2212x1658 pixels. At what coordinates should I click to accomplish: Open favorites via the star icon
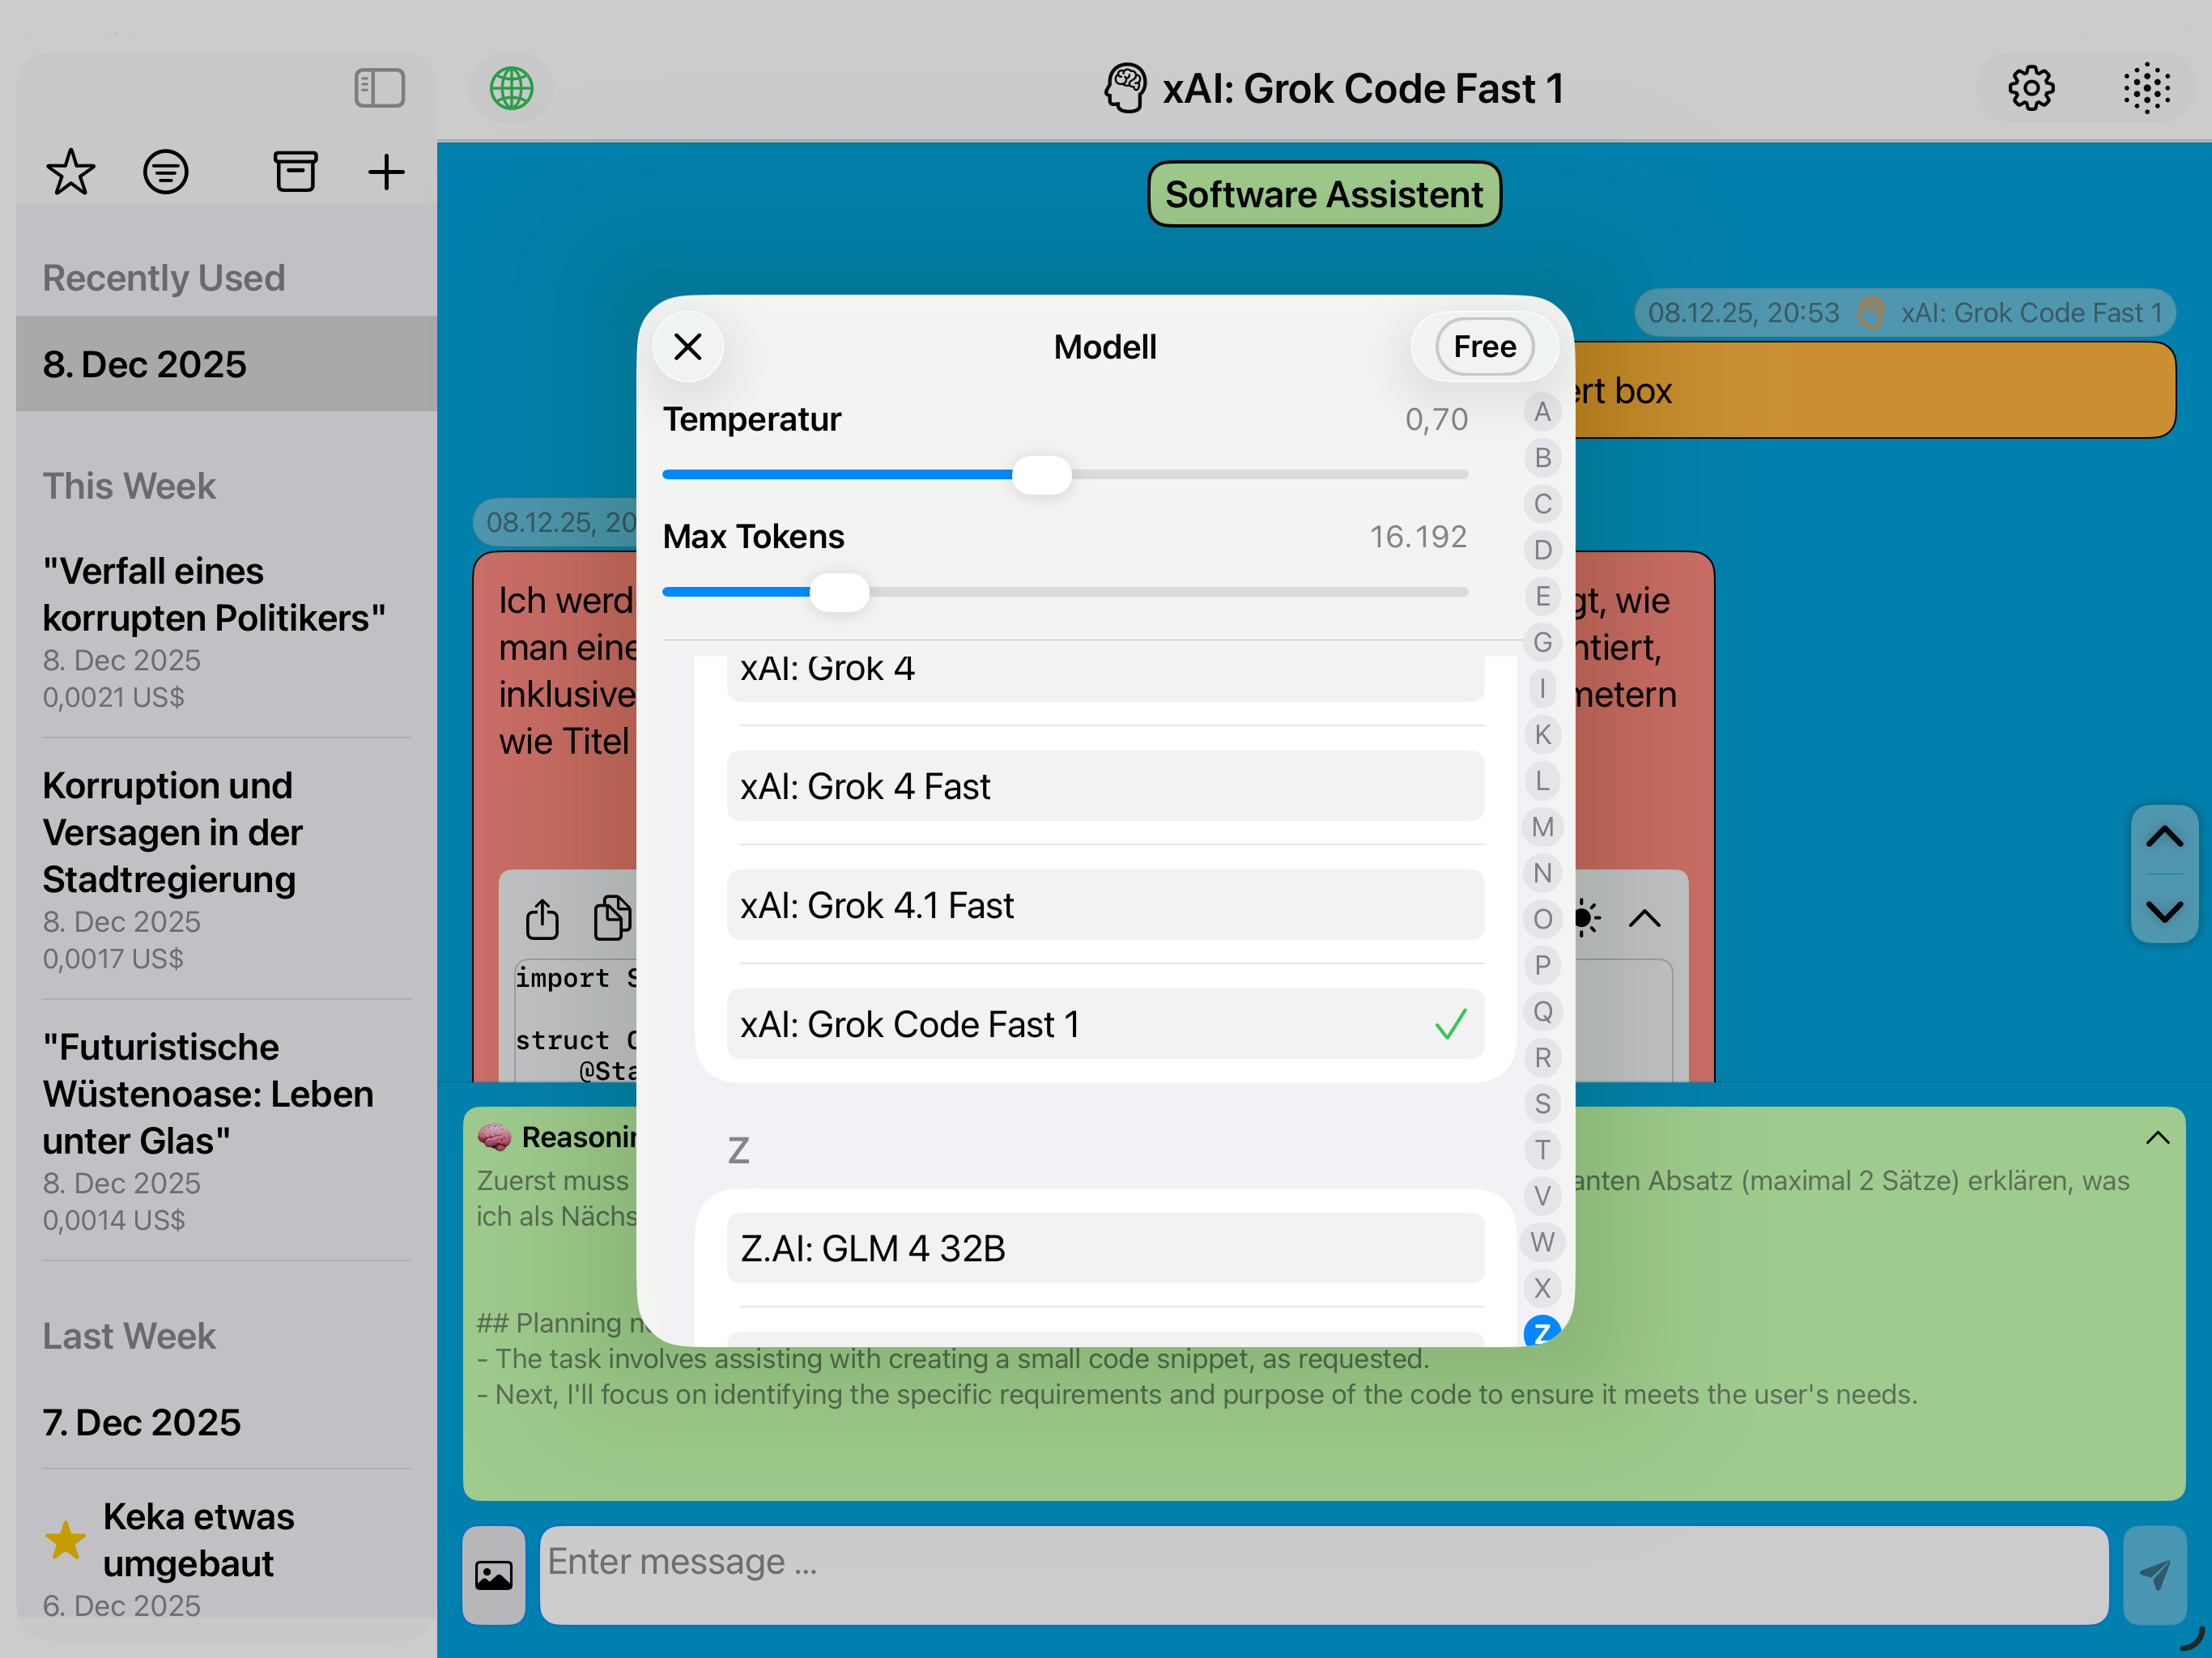(71, 172)
